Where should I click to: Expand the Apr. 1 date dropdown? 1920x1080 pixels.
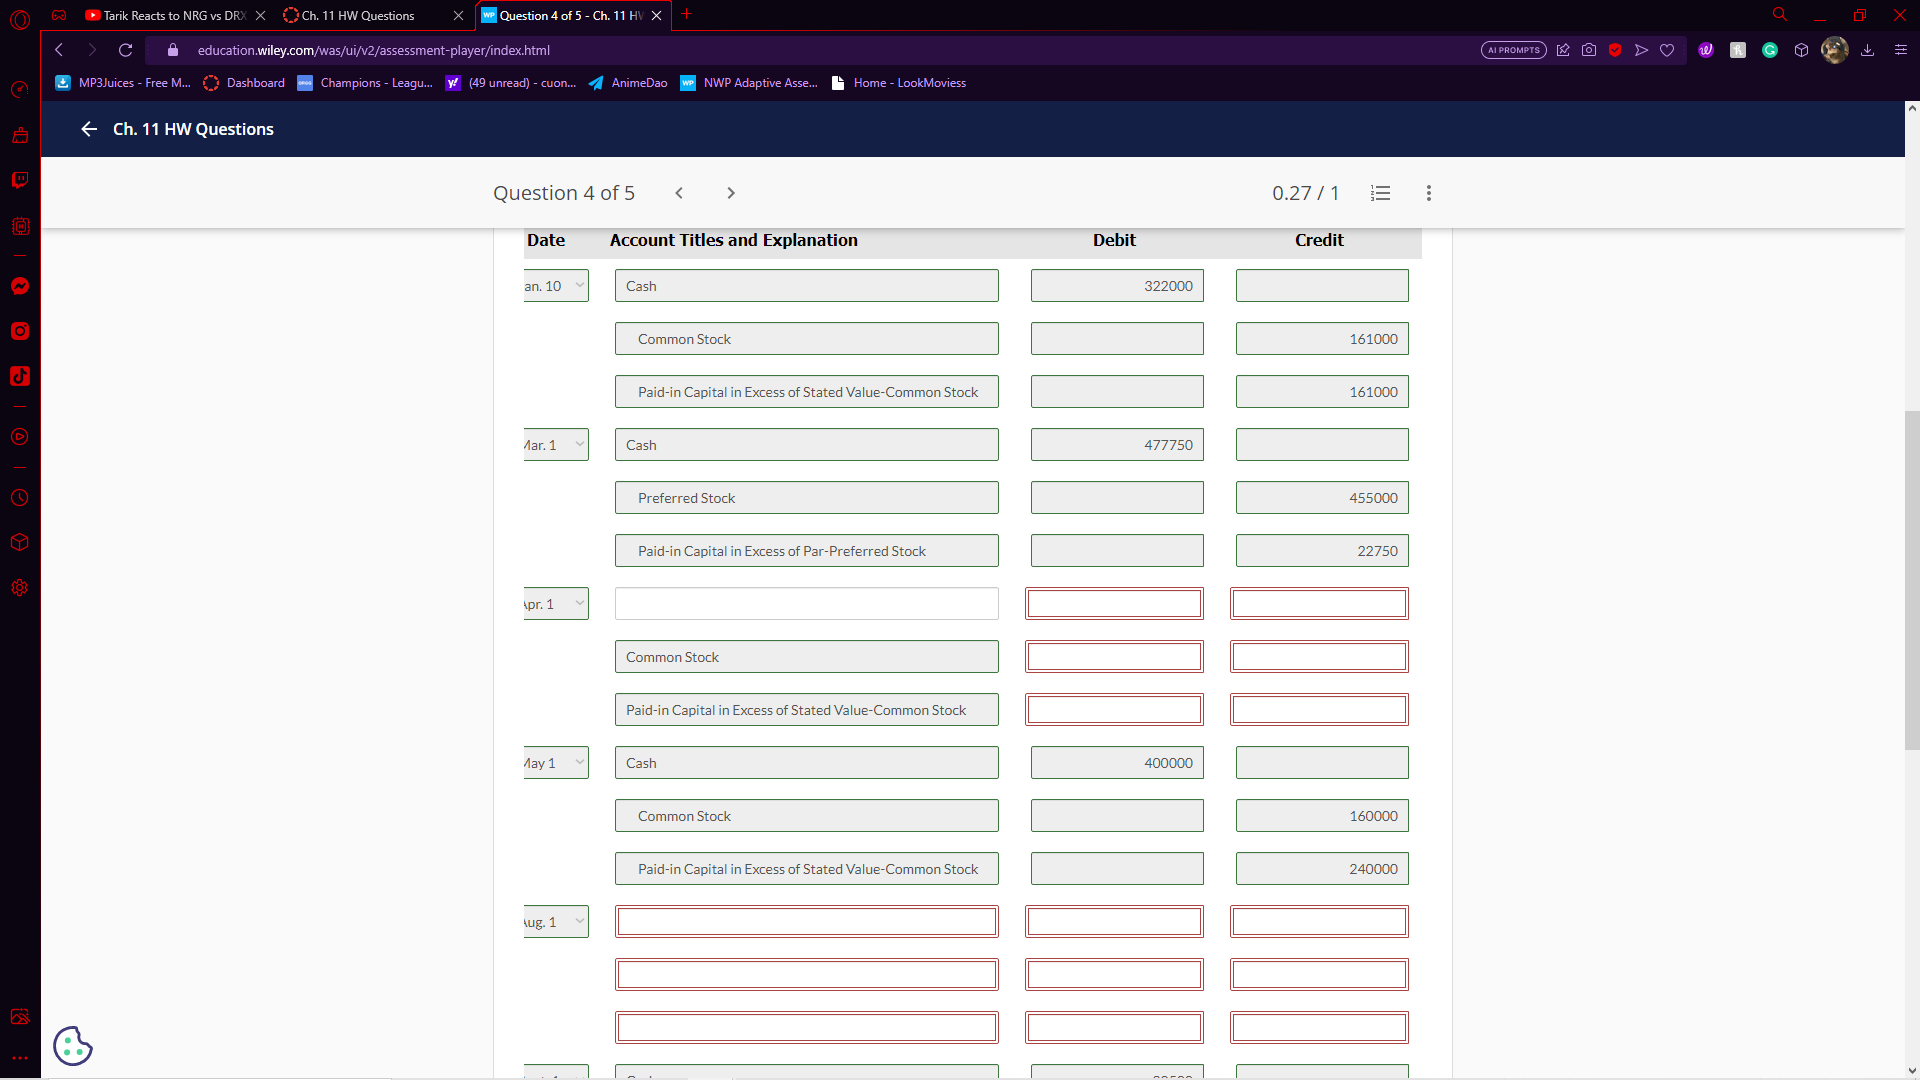click(x=556, y=604)
